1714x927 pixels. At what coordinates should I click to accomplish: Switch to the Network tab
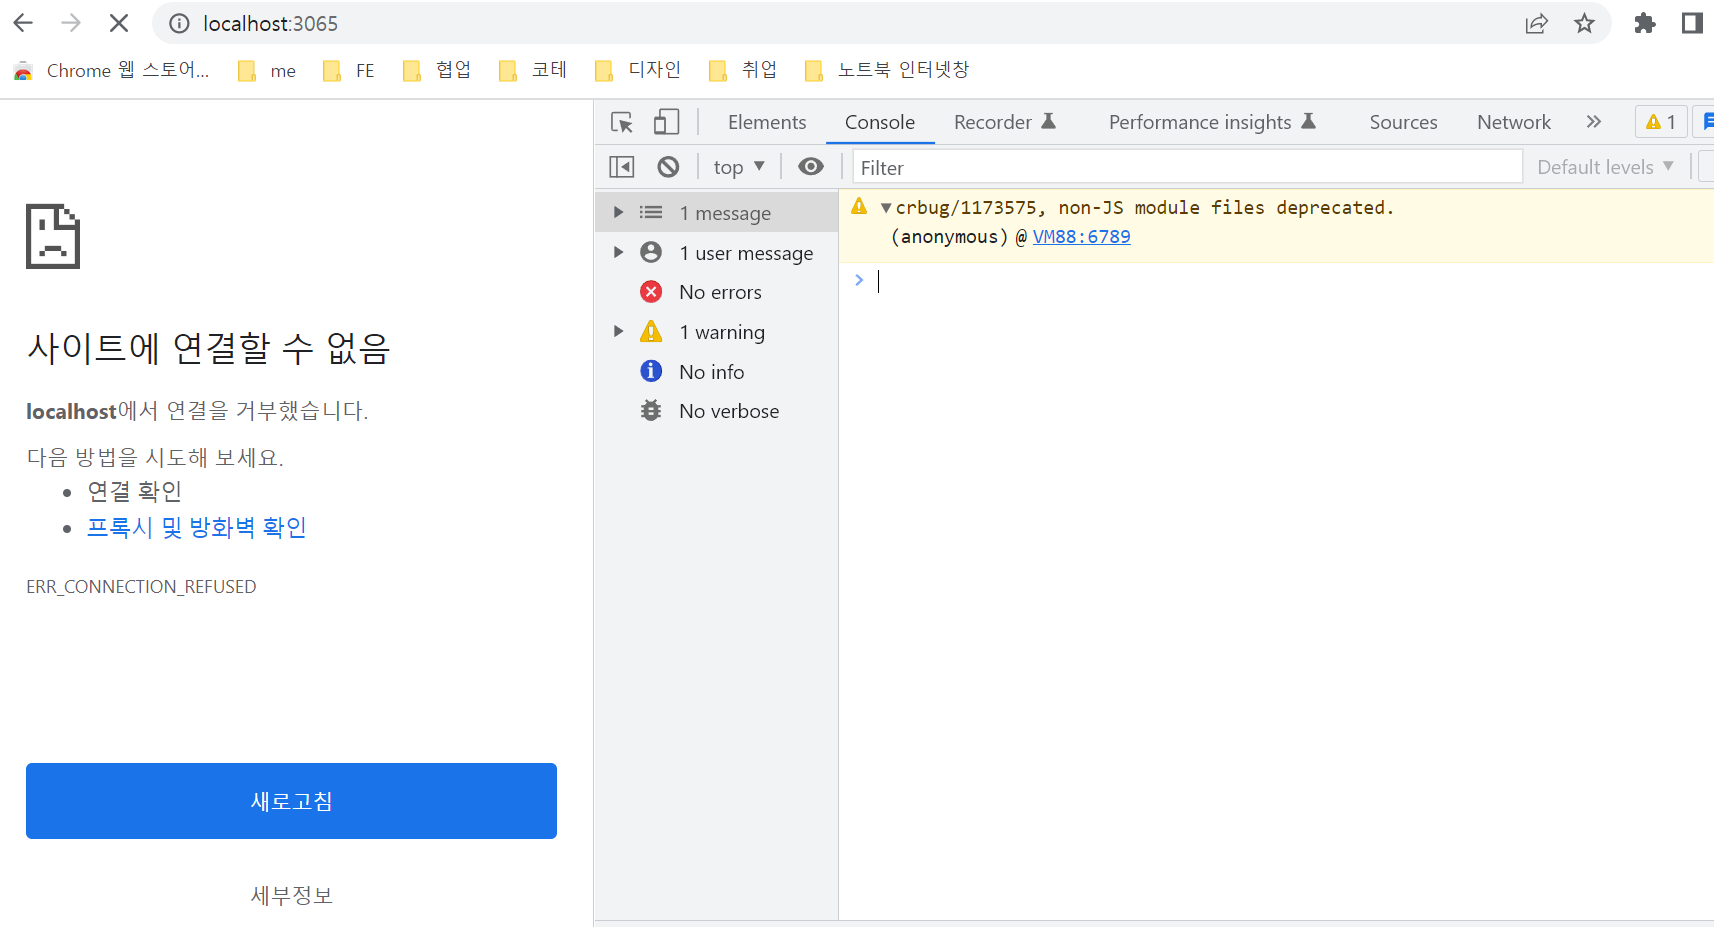[1514, 122]
